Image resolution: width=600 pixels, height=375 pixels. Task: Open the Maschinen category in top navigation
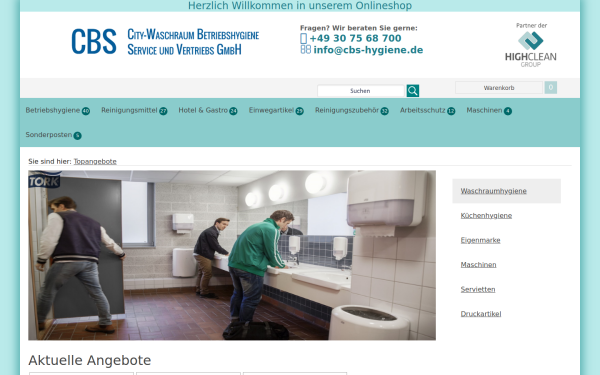pyautogui.click(x=489, y=111)
